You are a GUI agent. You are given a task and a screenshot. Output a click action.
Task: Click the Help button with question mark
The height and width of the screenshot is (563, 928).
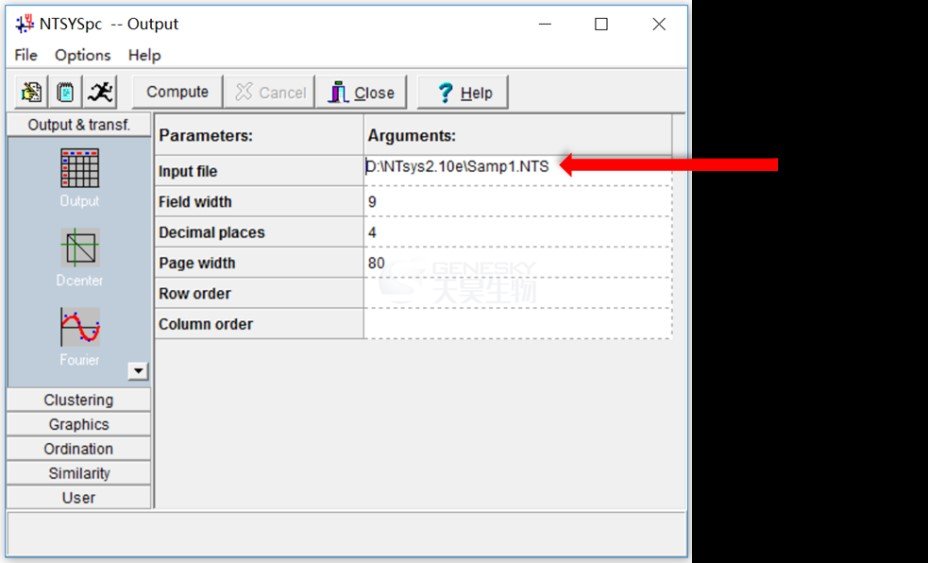(463, 92)
